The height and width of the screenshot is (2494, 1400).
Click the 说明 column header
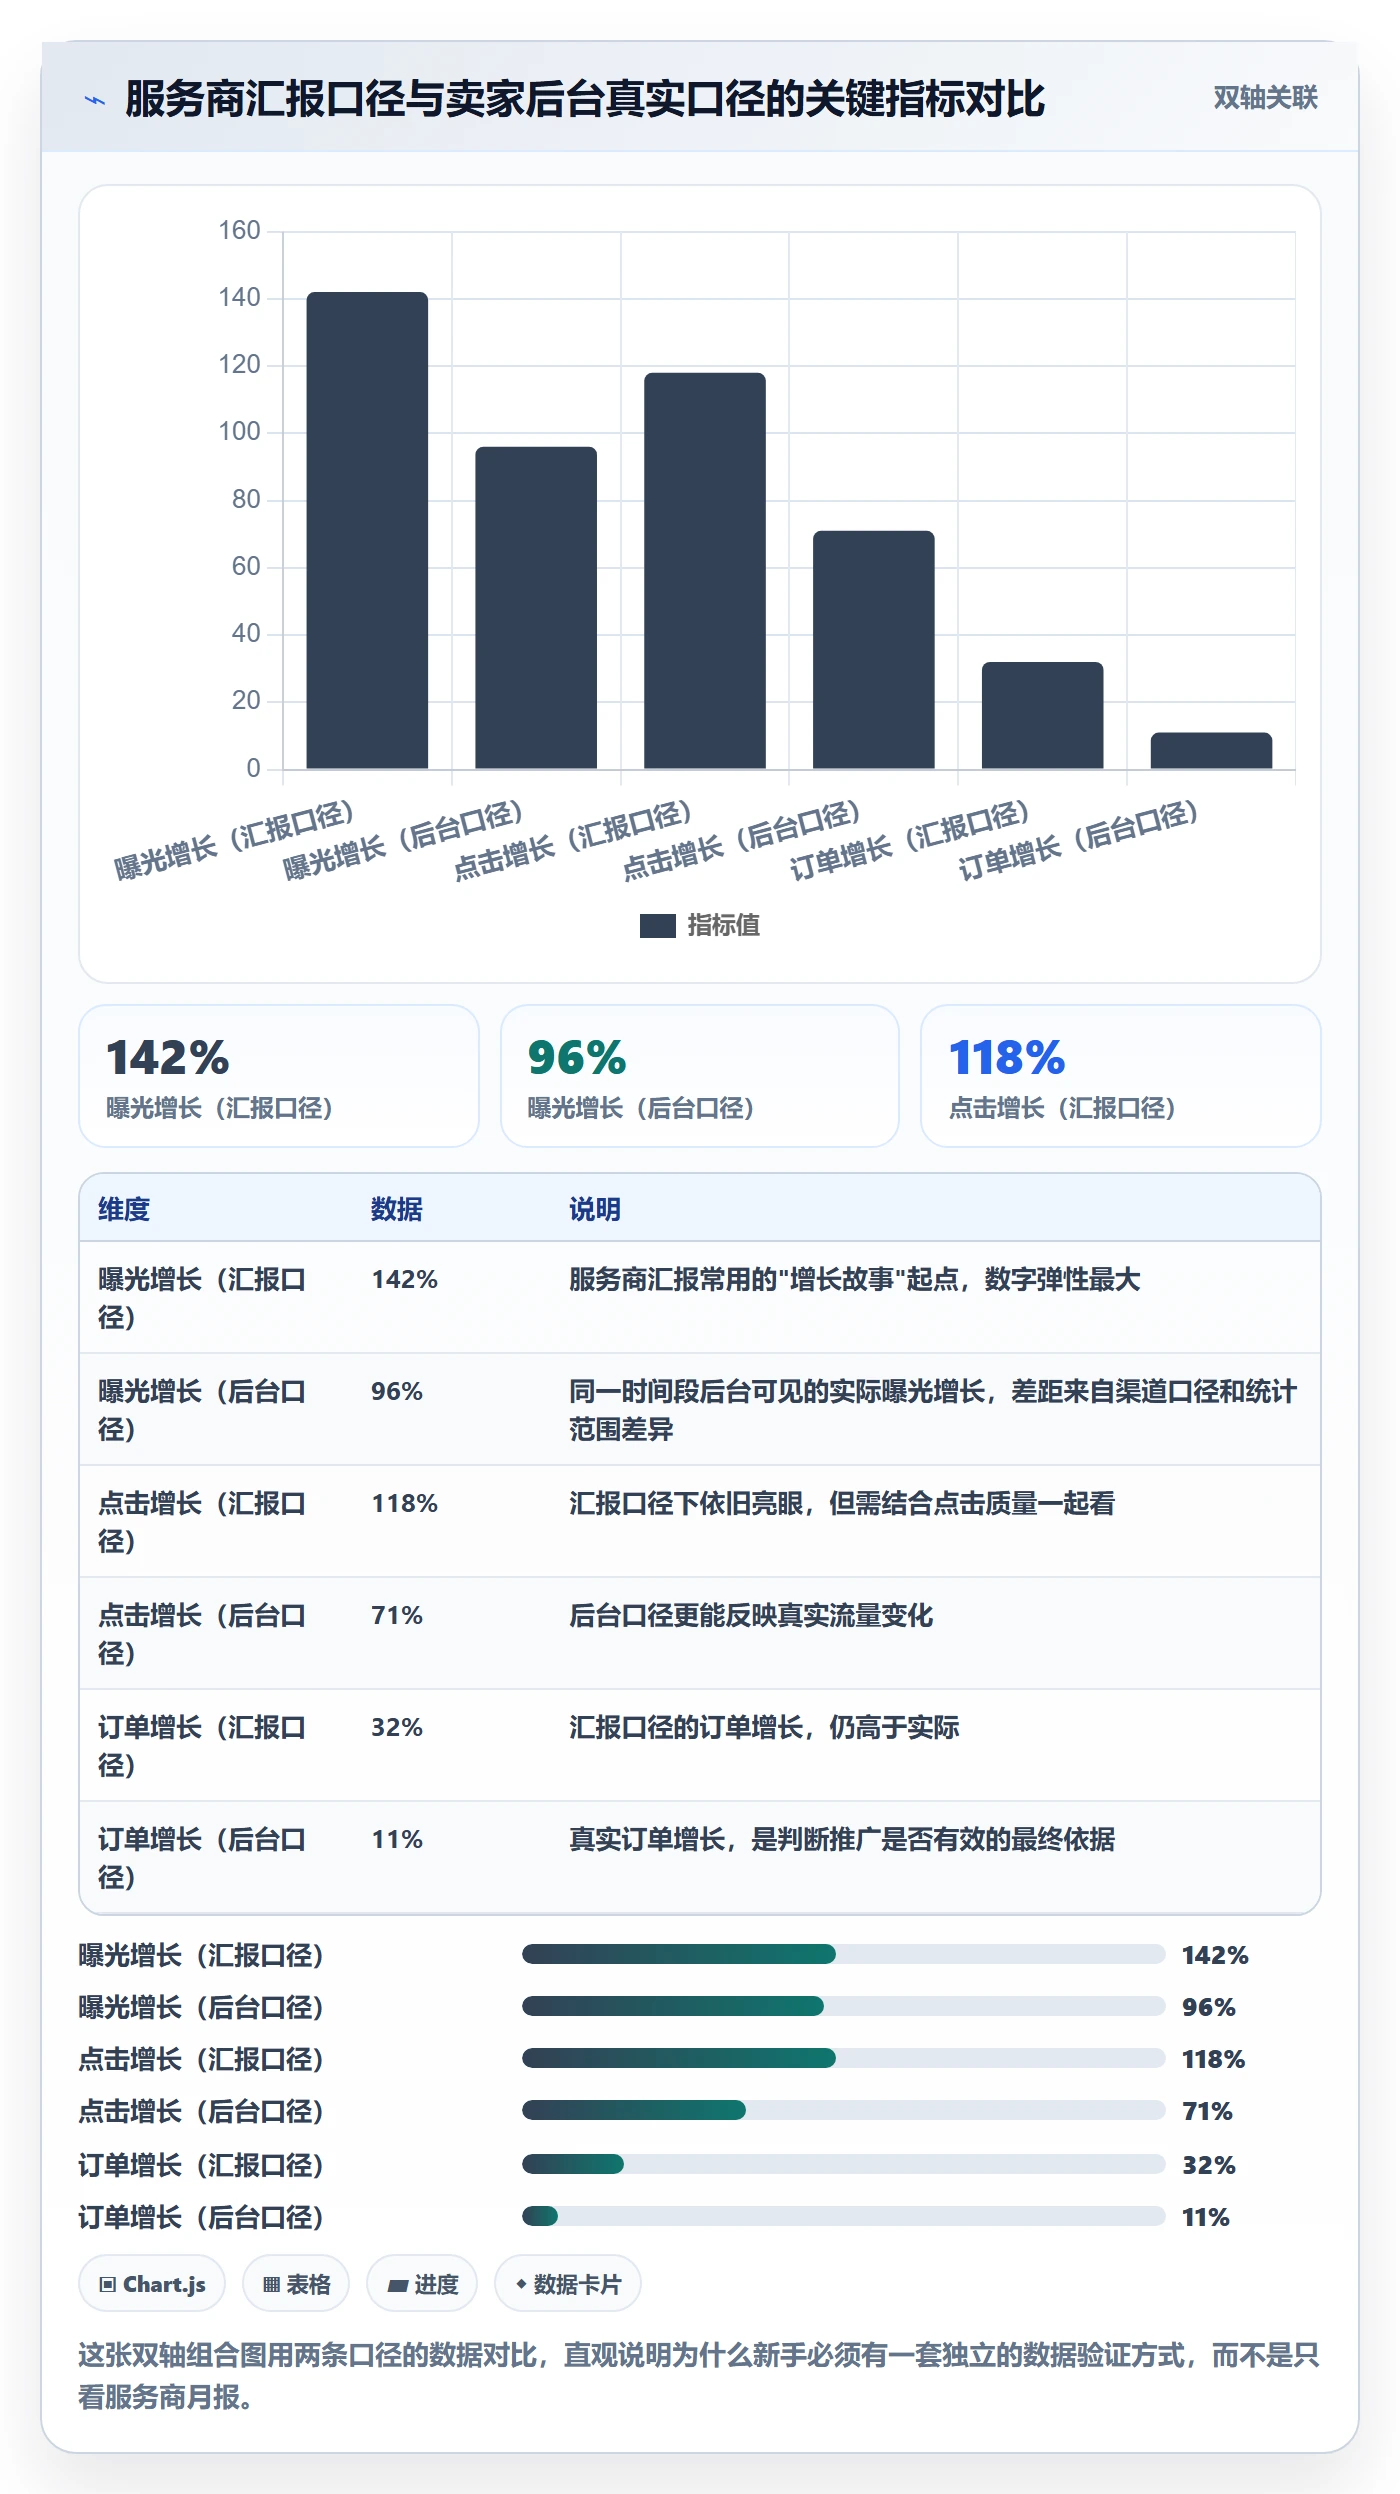click(x=595, y=1209)
